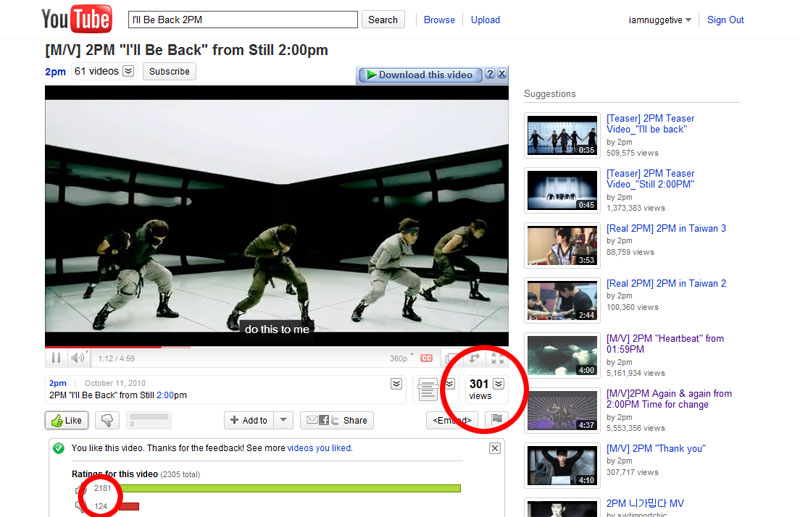Click the red dislikes rating bar
Viewport: 800px width, 517px height.
pos(129,506)
